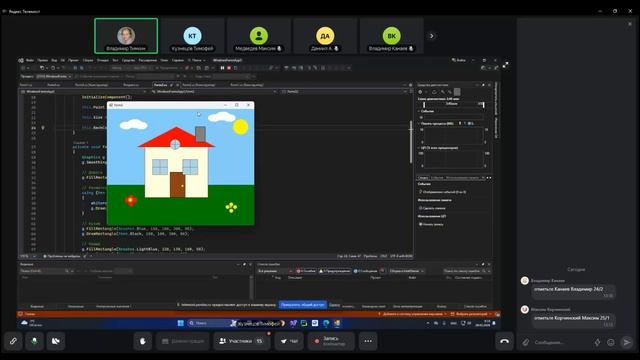Viewport: 640px width, 360px height.
Task: Toggle the camera in Telemost
Action: click(56, 341)
